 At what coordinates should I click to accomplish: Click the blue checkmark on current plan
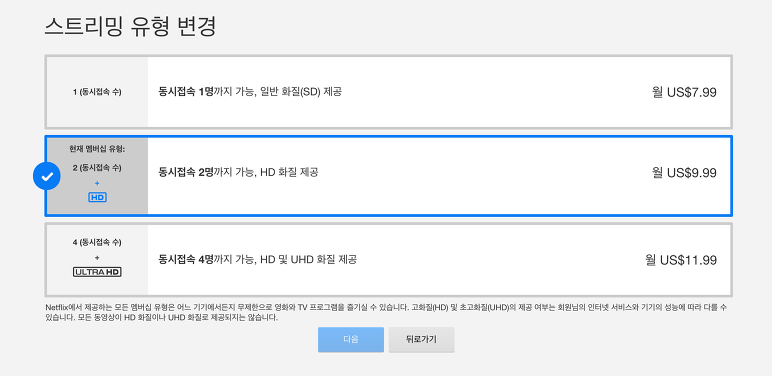(47, 176)
